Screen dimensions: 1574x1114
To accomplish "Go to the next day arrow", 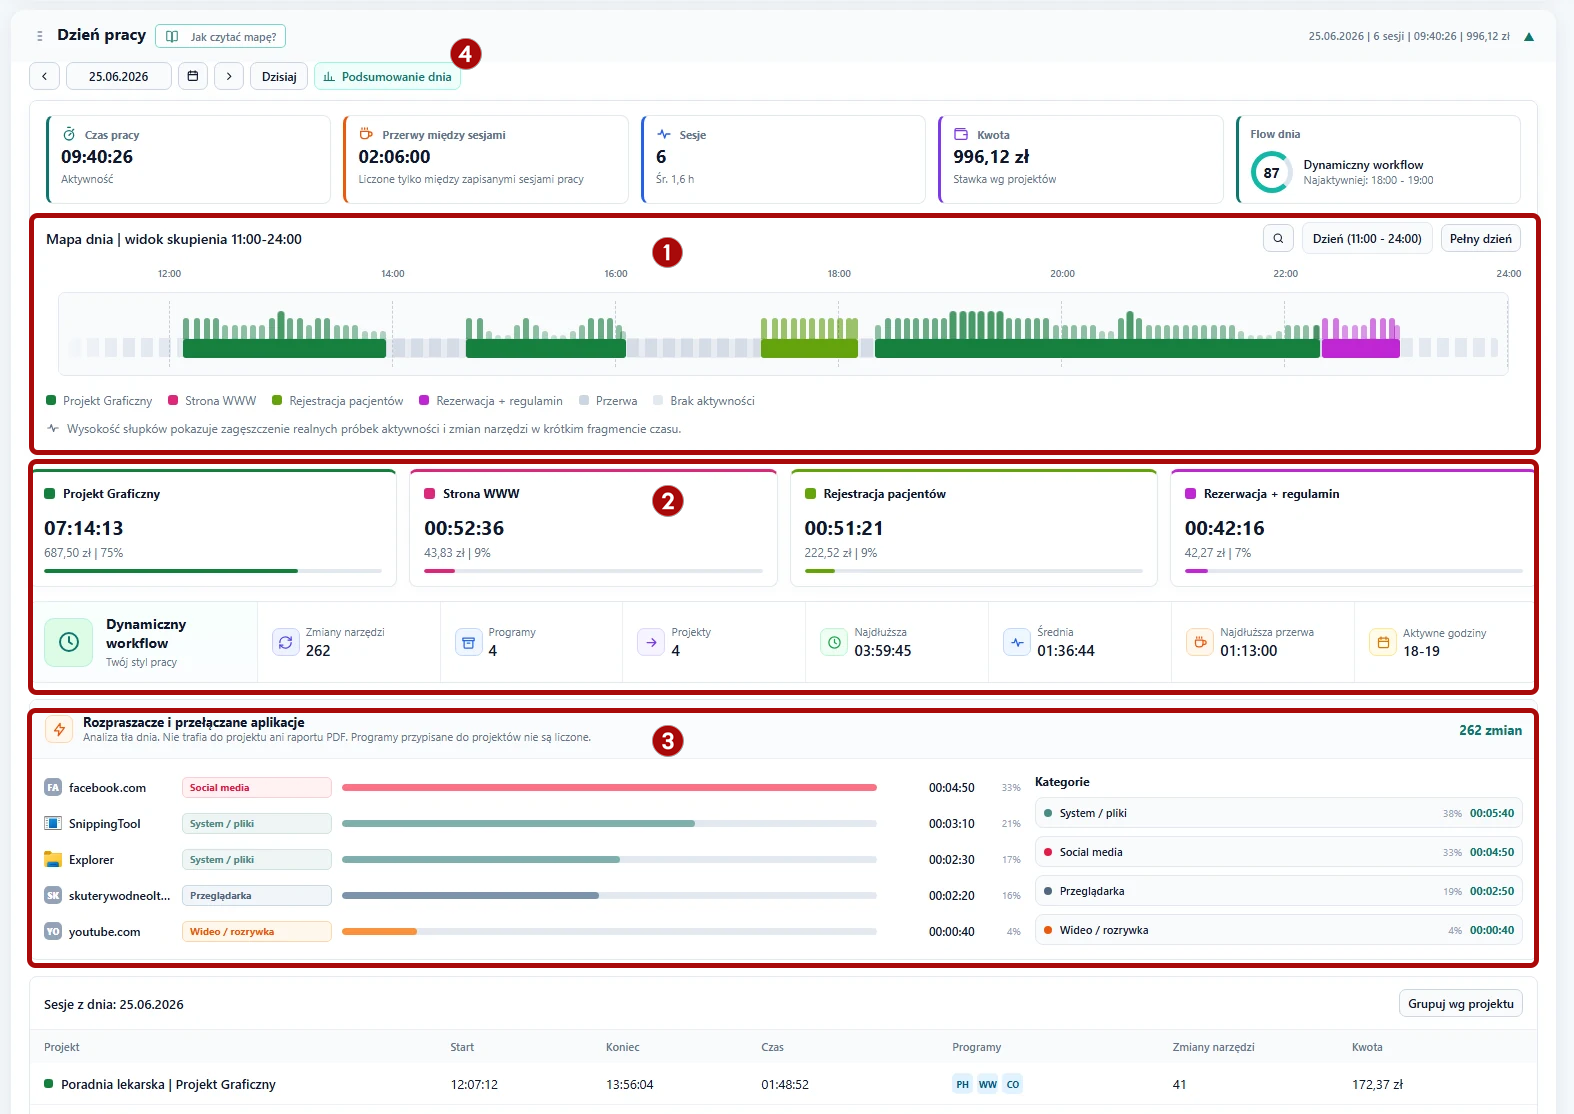I will [229, 76].
